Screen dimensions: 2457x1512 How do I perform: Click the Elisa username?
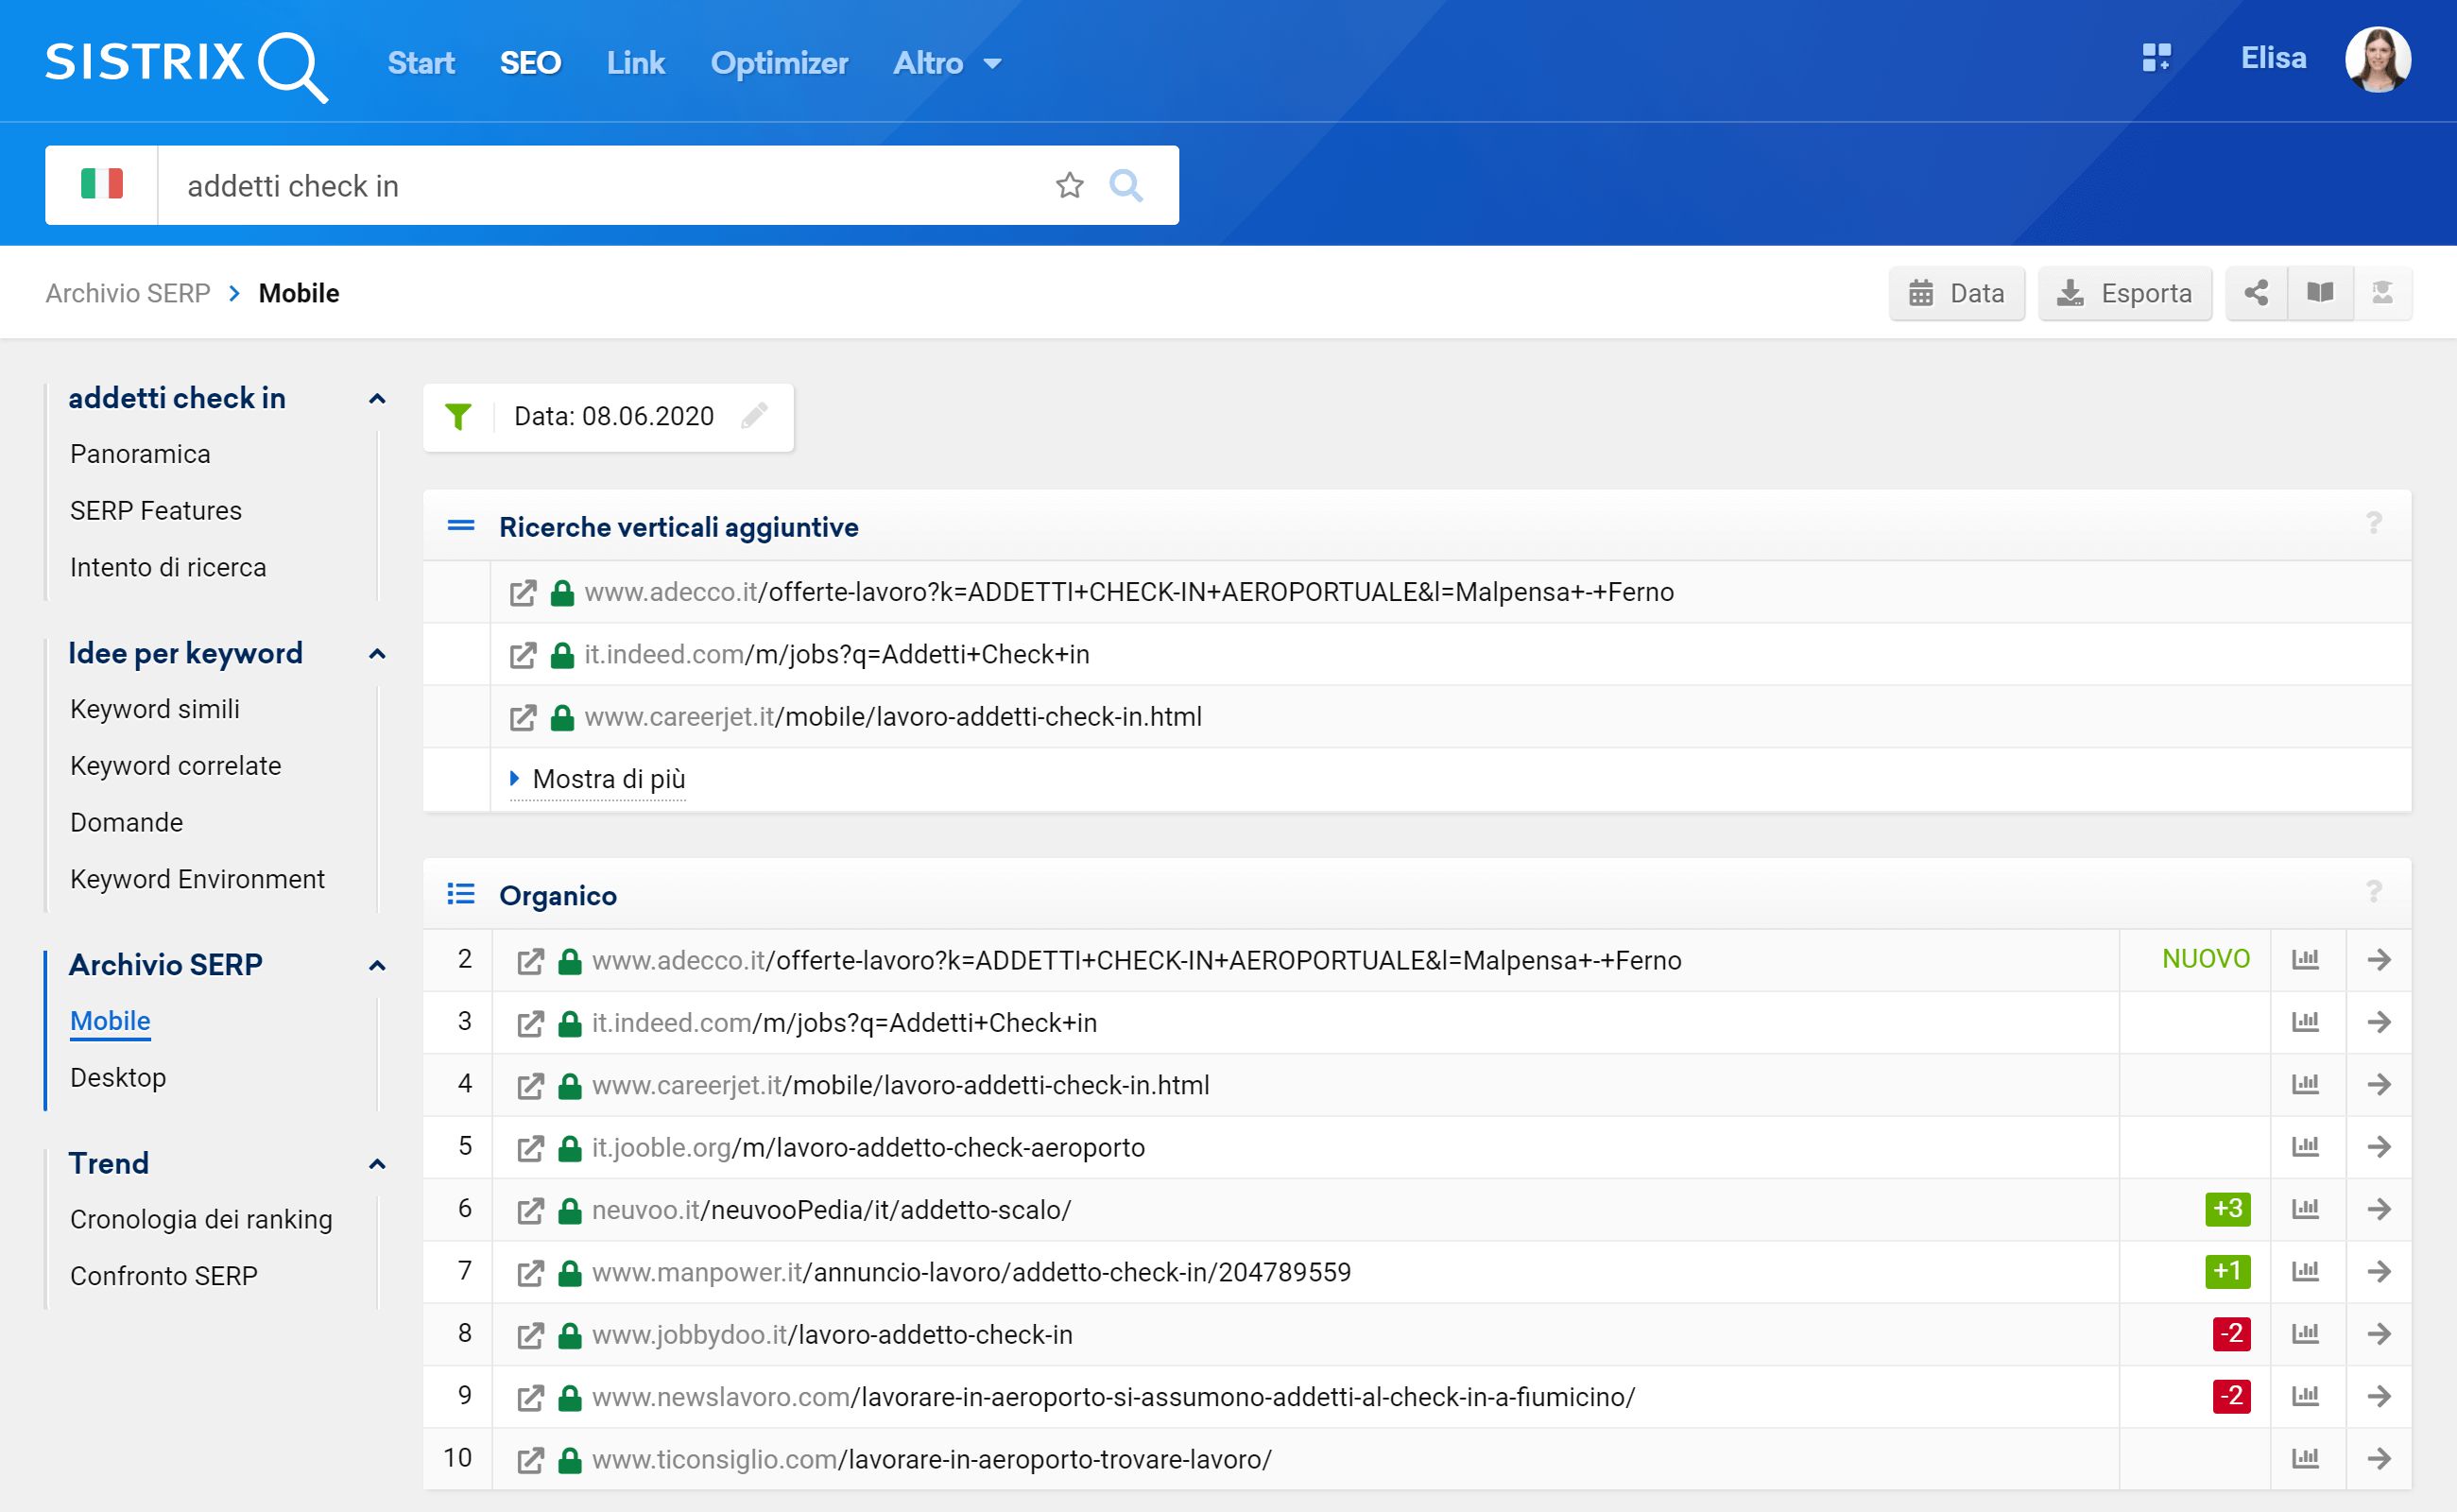point(2273,58)
